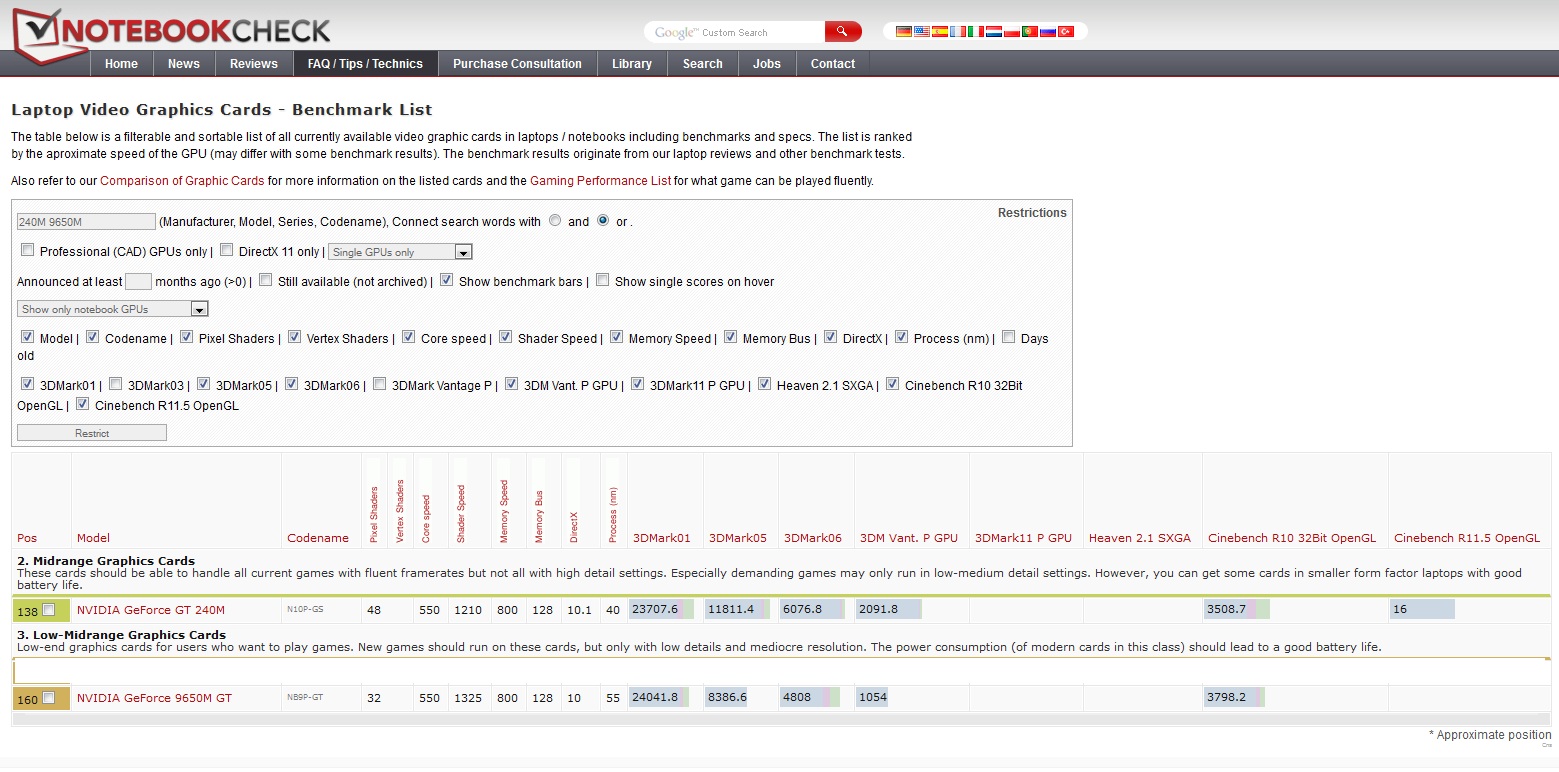
Task: Select the Spanish flag icon
Action: click(x=939, y=32)
